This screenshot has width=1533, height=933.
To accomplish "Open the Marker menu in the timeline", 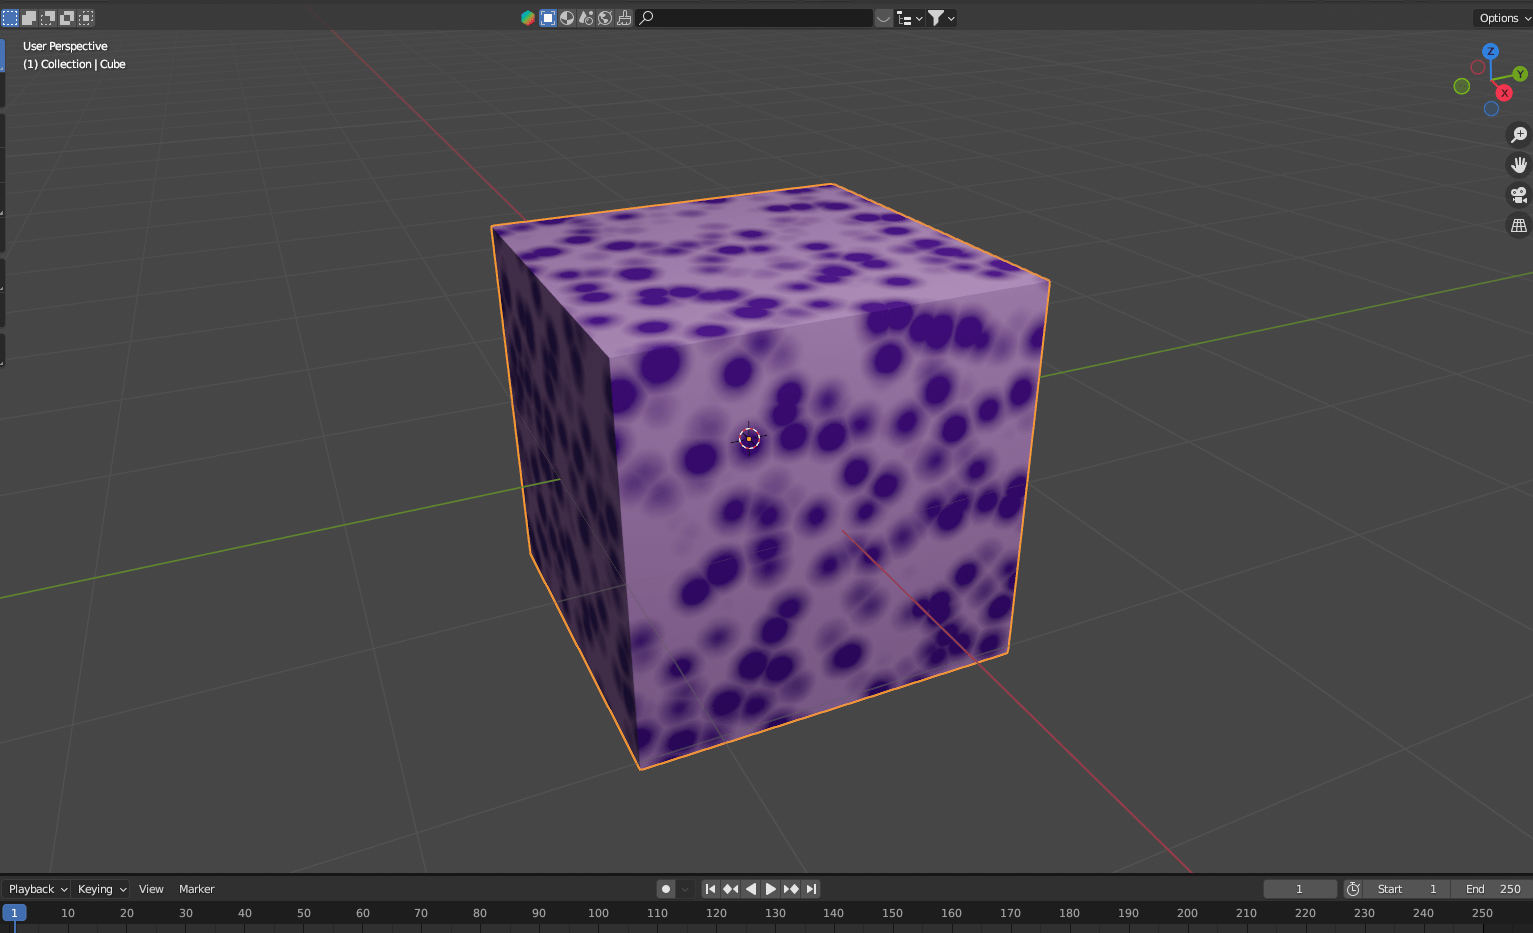I will coord(196,888).
